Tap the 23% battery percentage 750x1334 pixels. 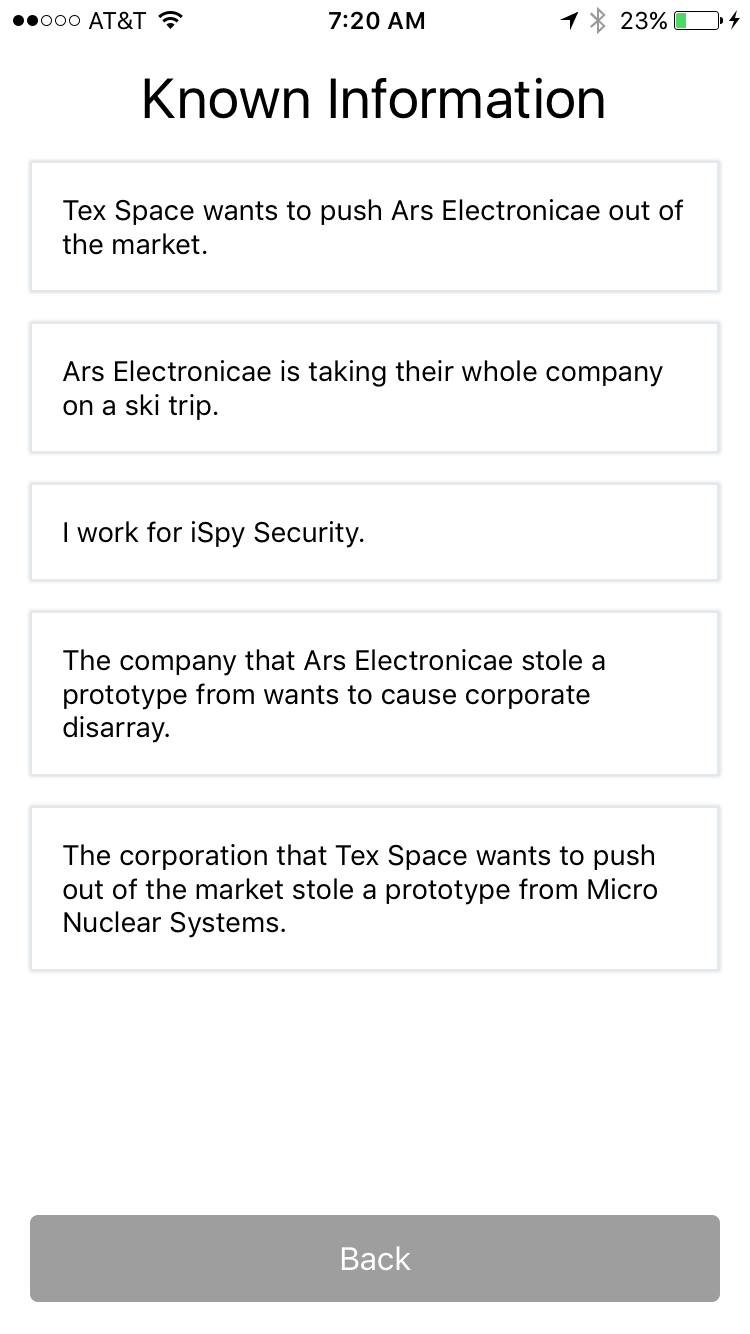643,21
